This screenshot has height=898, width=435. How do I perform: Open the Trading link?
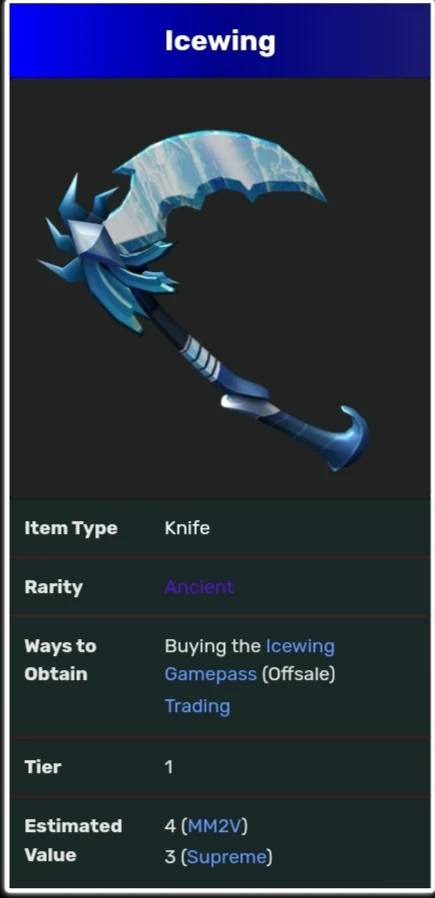coord(197,706)
